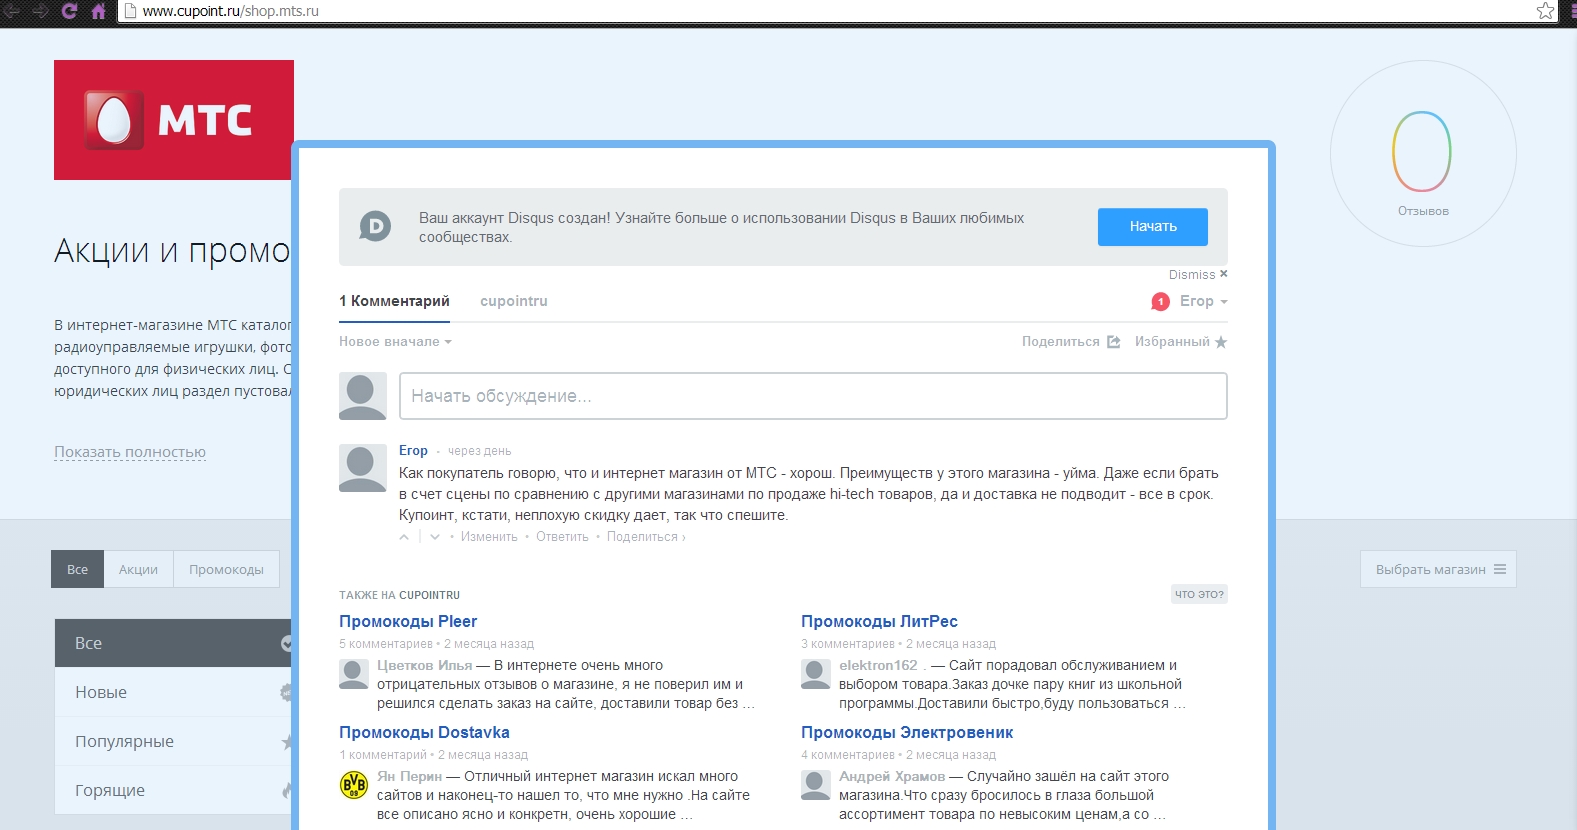Open the Ян Перин author name
The width and height of the screenshot is (1577, 830).
(x=409, y=776)
